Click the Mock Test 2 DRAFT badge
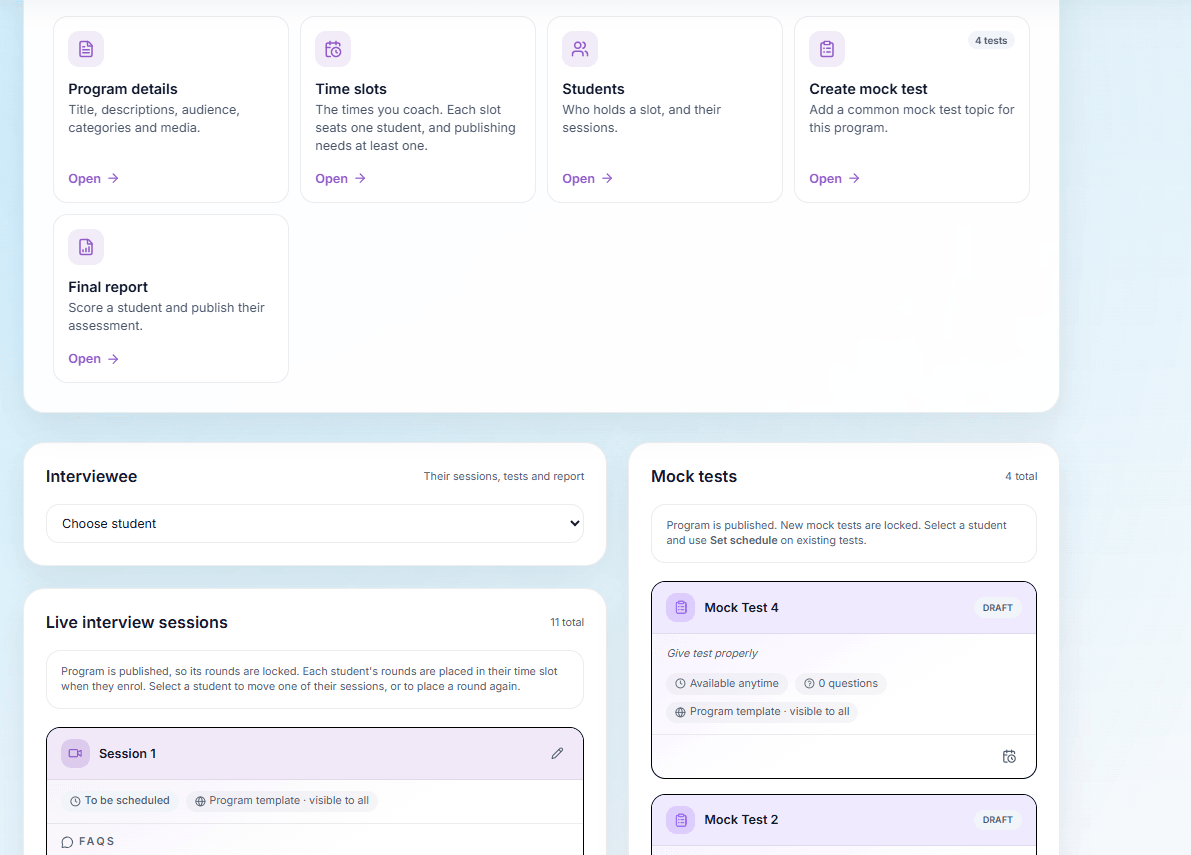 click(x=997, y=820)
